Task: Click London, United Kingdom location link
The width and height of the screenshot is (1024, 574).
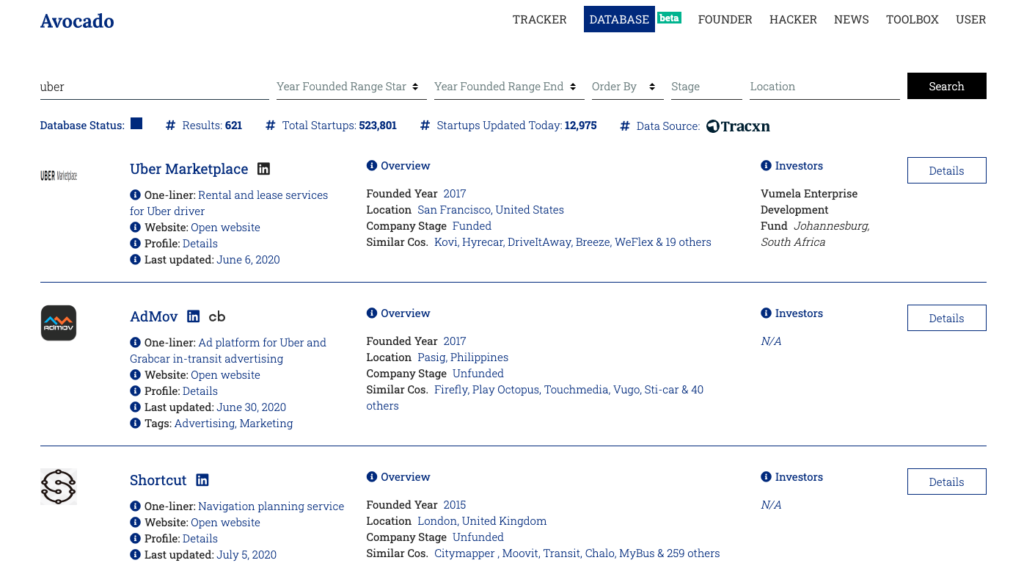Action: (x=482, y=521)
